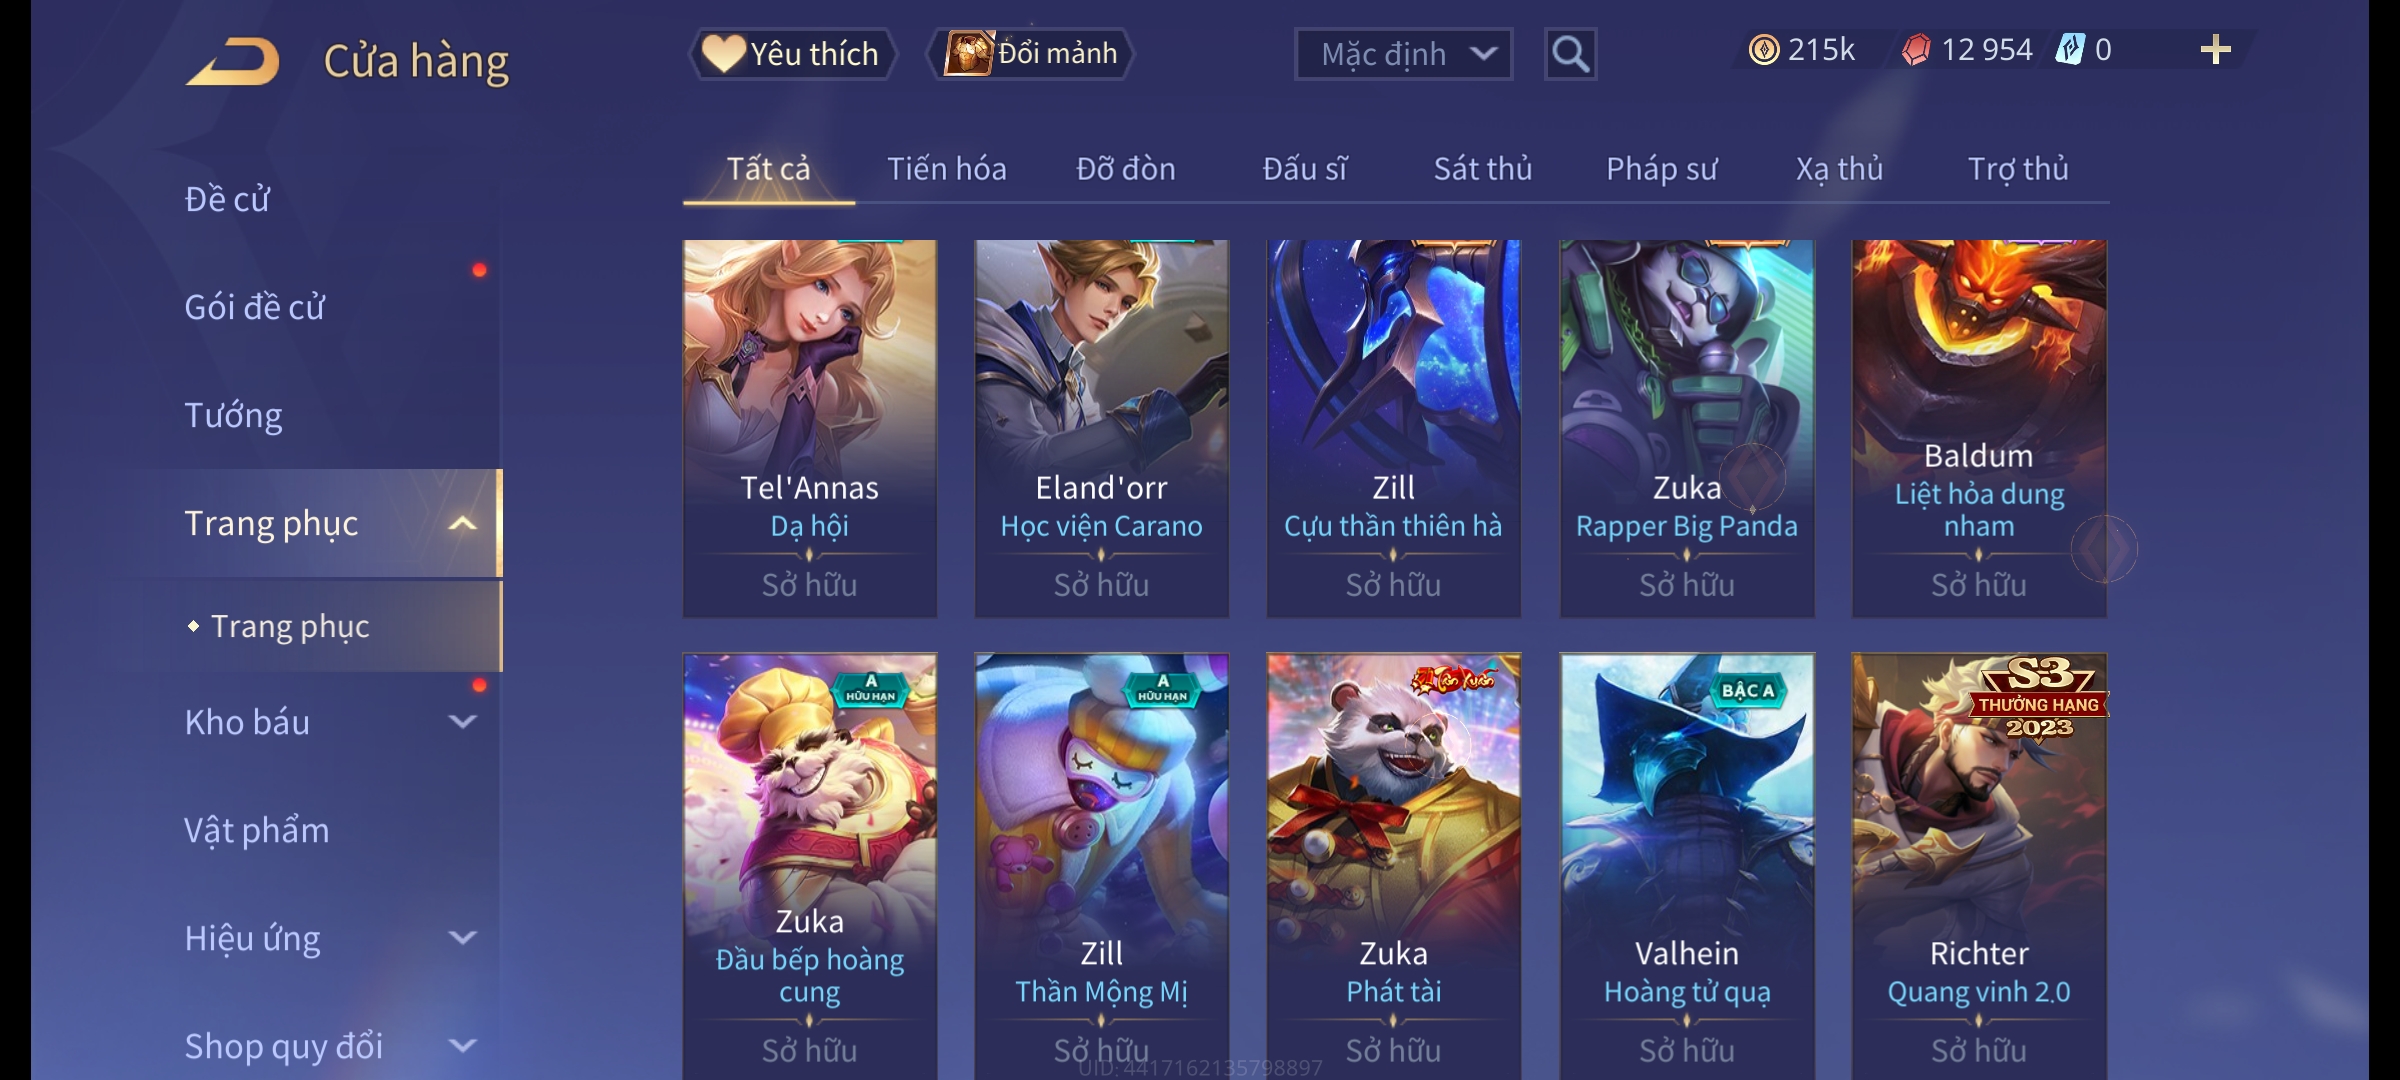This screenshot has height=1080, width=2400.
Task: Tap the plus icon to add currency
Action: (2216, 50)
